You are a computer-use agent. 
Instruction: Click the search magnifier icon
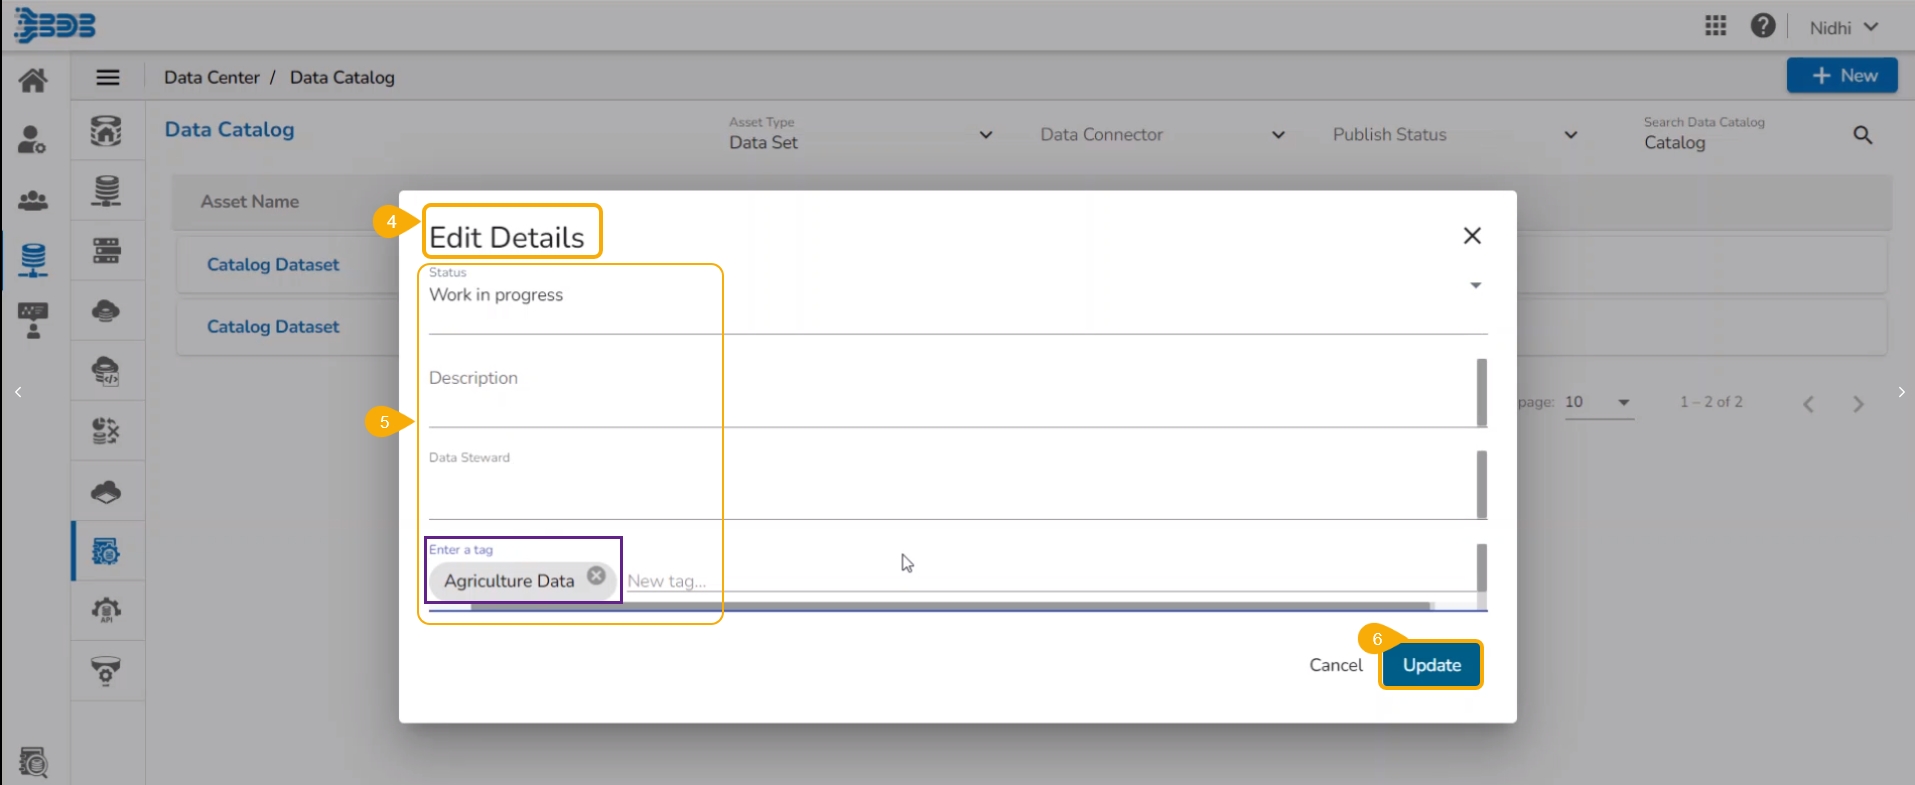(1862, 135)
